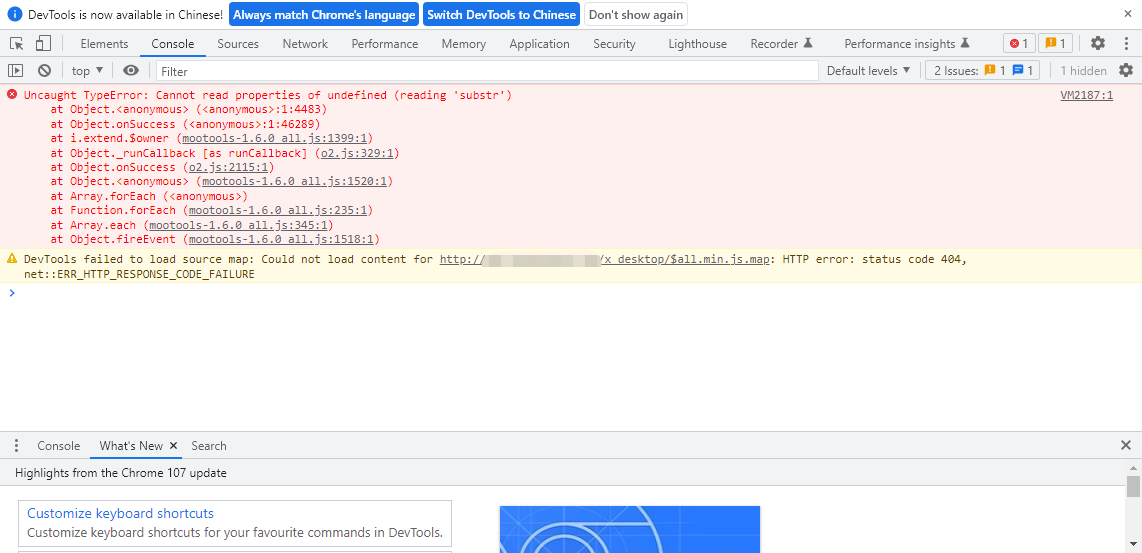
Task: Switch to the Lighthouse tab
Action: coord(698,44)
